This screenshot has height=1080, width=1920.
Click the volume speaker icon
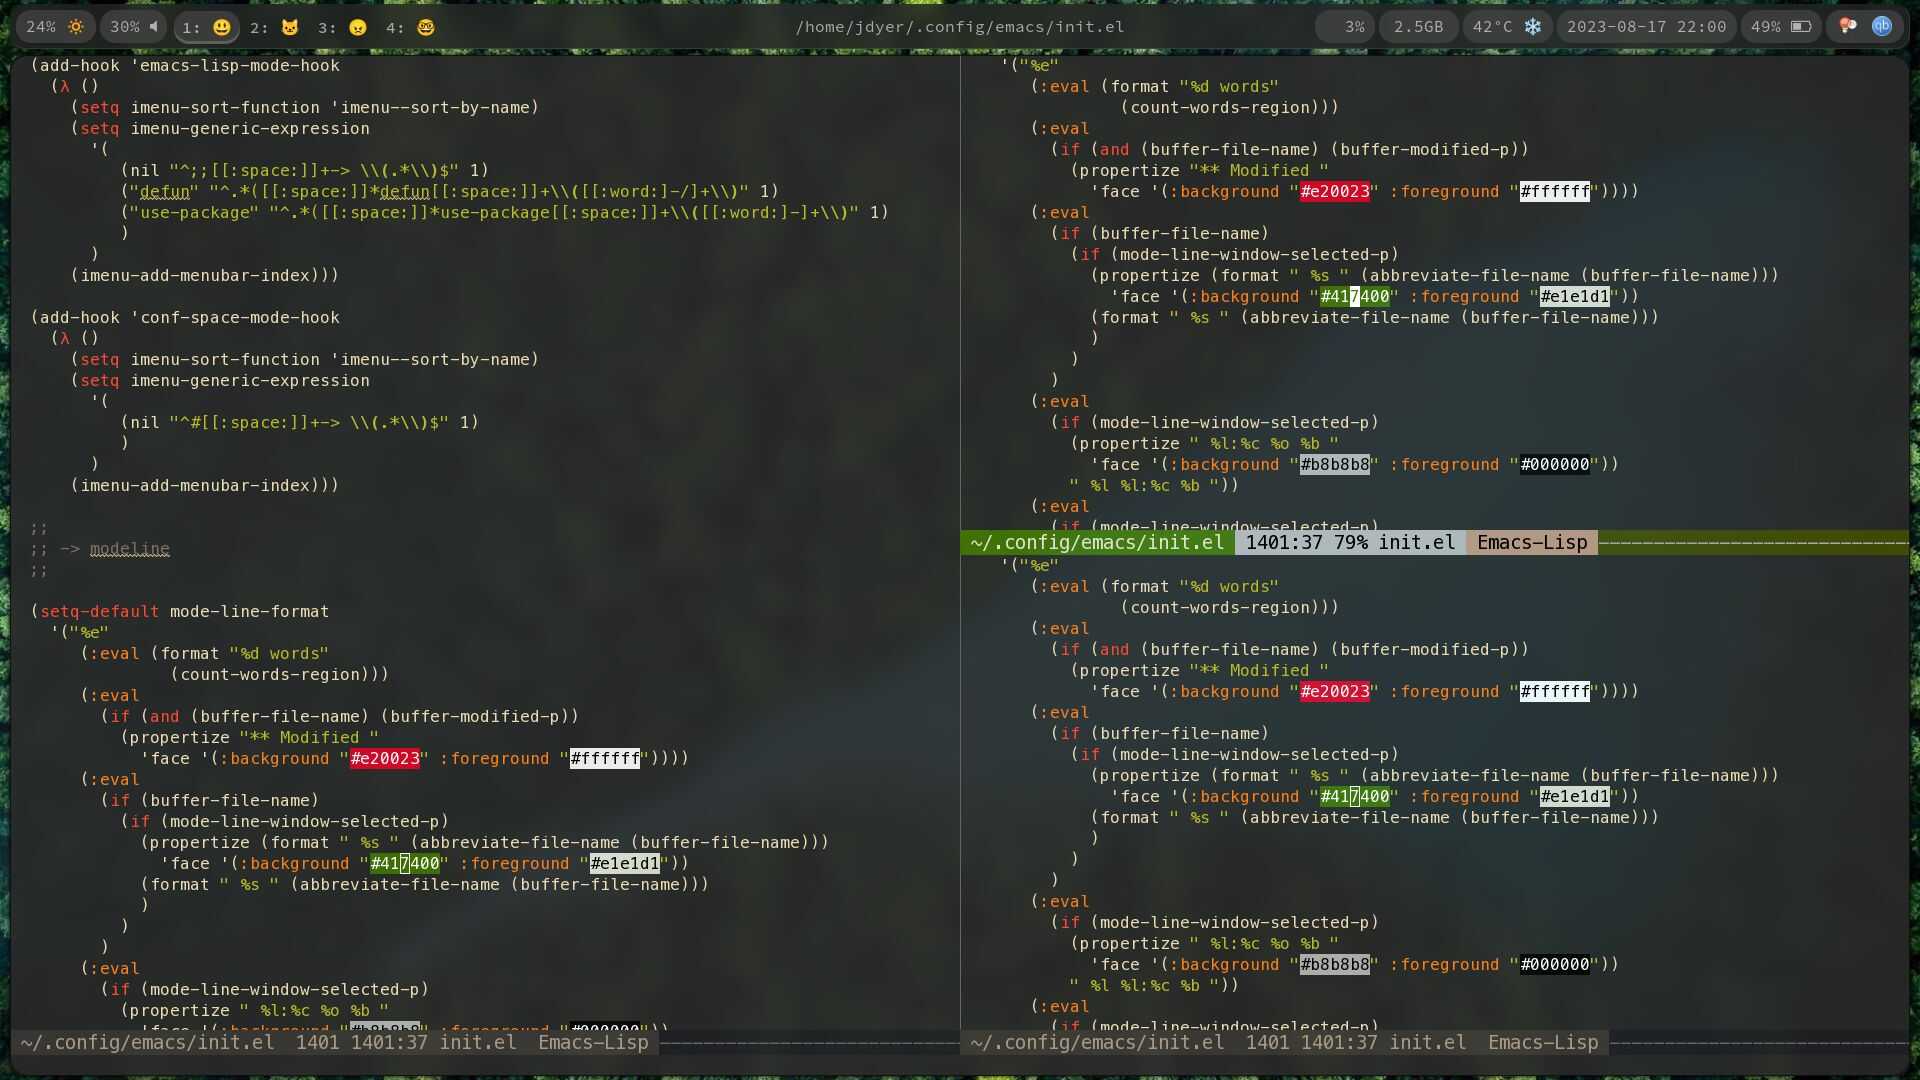pyautogui.click(x=153, y=27)
